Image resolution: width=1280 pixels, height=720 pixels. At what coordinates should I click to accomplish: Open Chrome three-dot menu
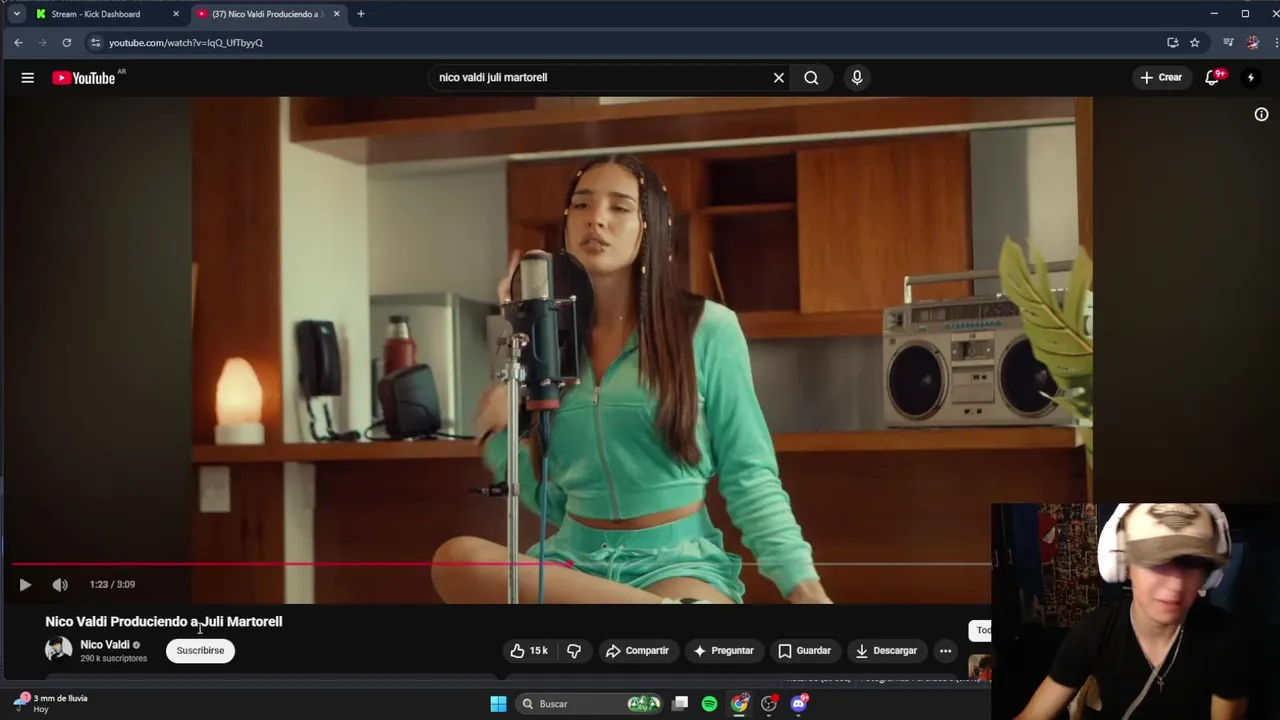1276,43
